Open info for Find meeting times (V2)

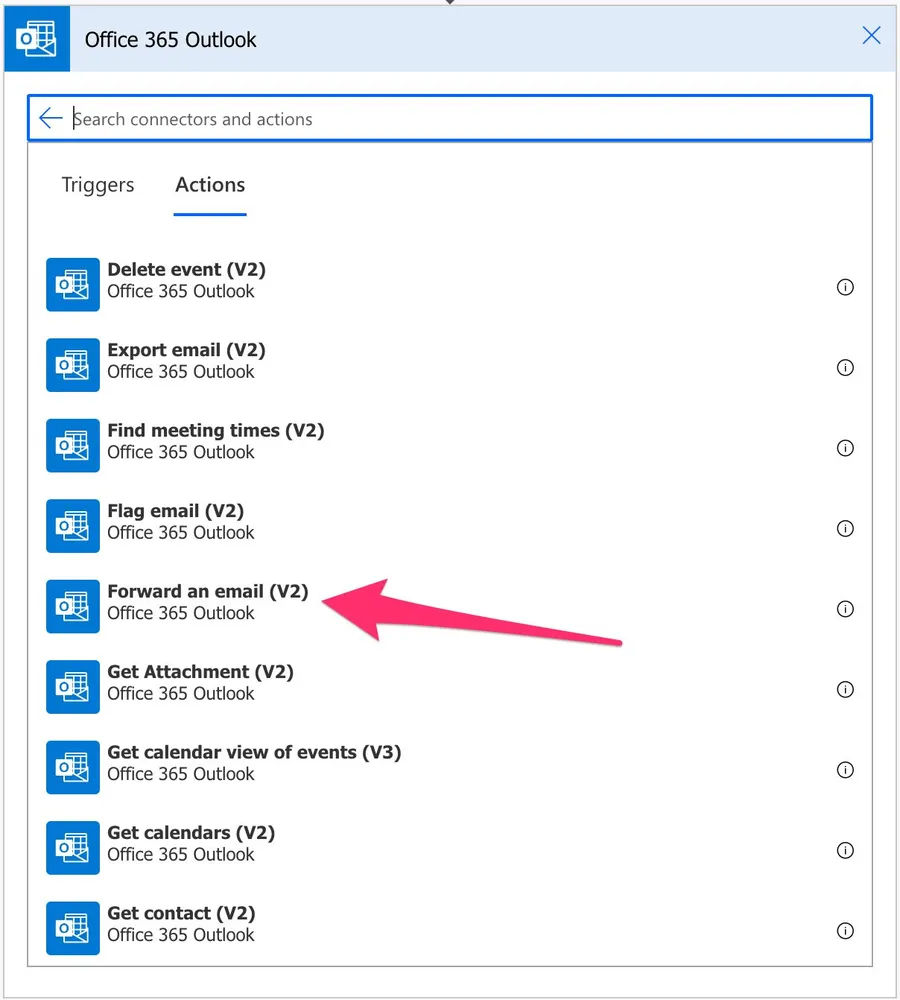(x=845, y=448)
